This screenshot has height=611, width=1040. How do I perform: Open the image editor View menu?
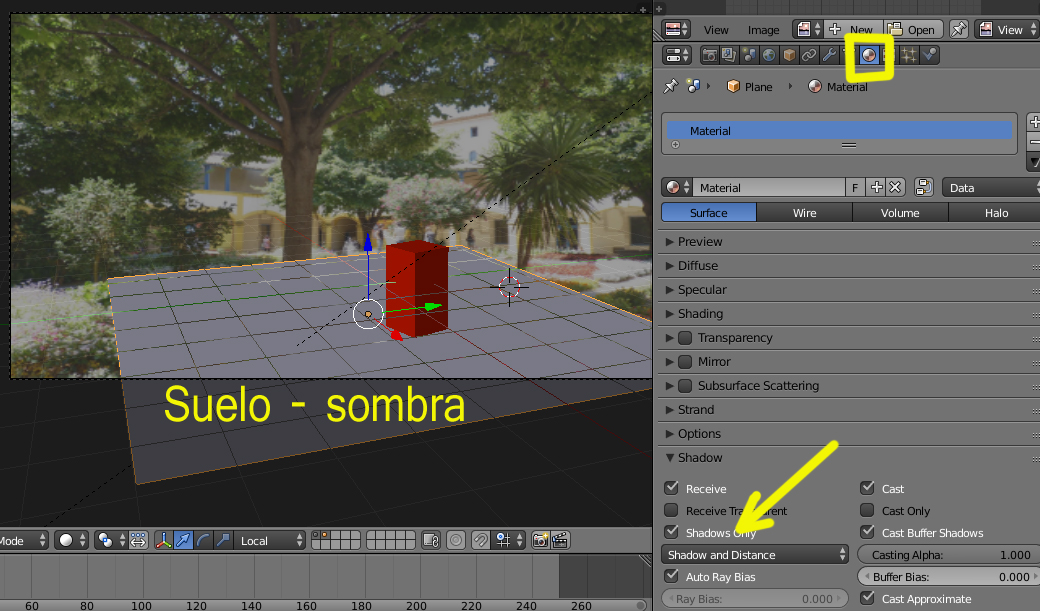pyautogui.click(x=716, y=30)
